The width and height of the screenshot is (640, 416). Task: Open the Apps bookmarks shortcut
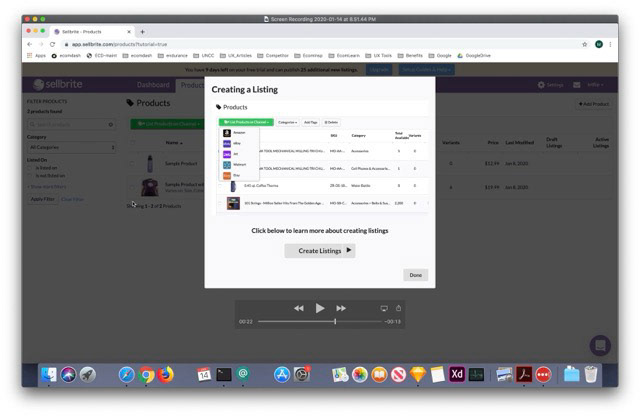click(x=36, y=56)
